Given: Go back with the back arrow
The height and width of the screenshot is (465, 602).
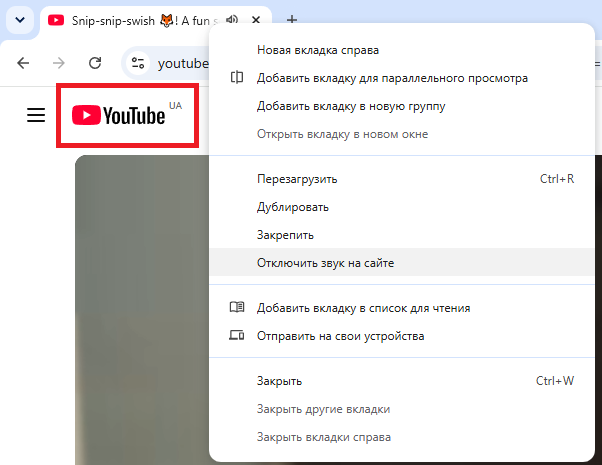Looking at the screenshot, I should 23,63.
